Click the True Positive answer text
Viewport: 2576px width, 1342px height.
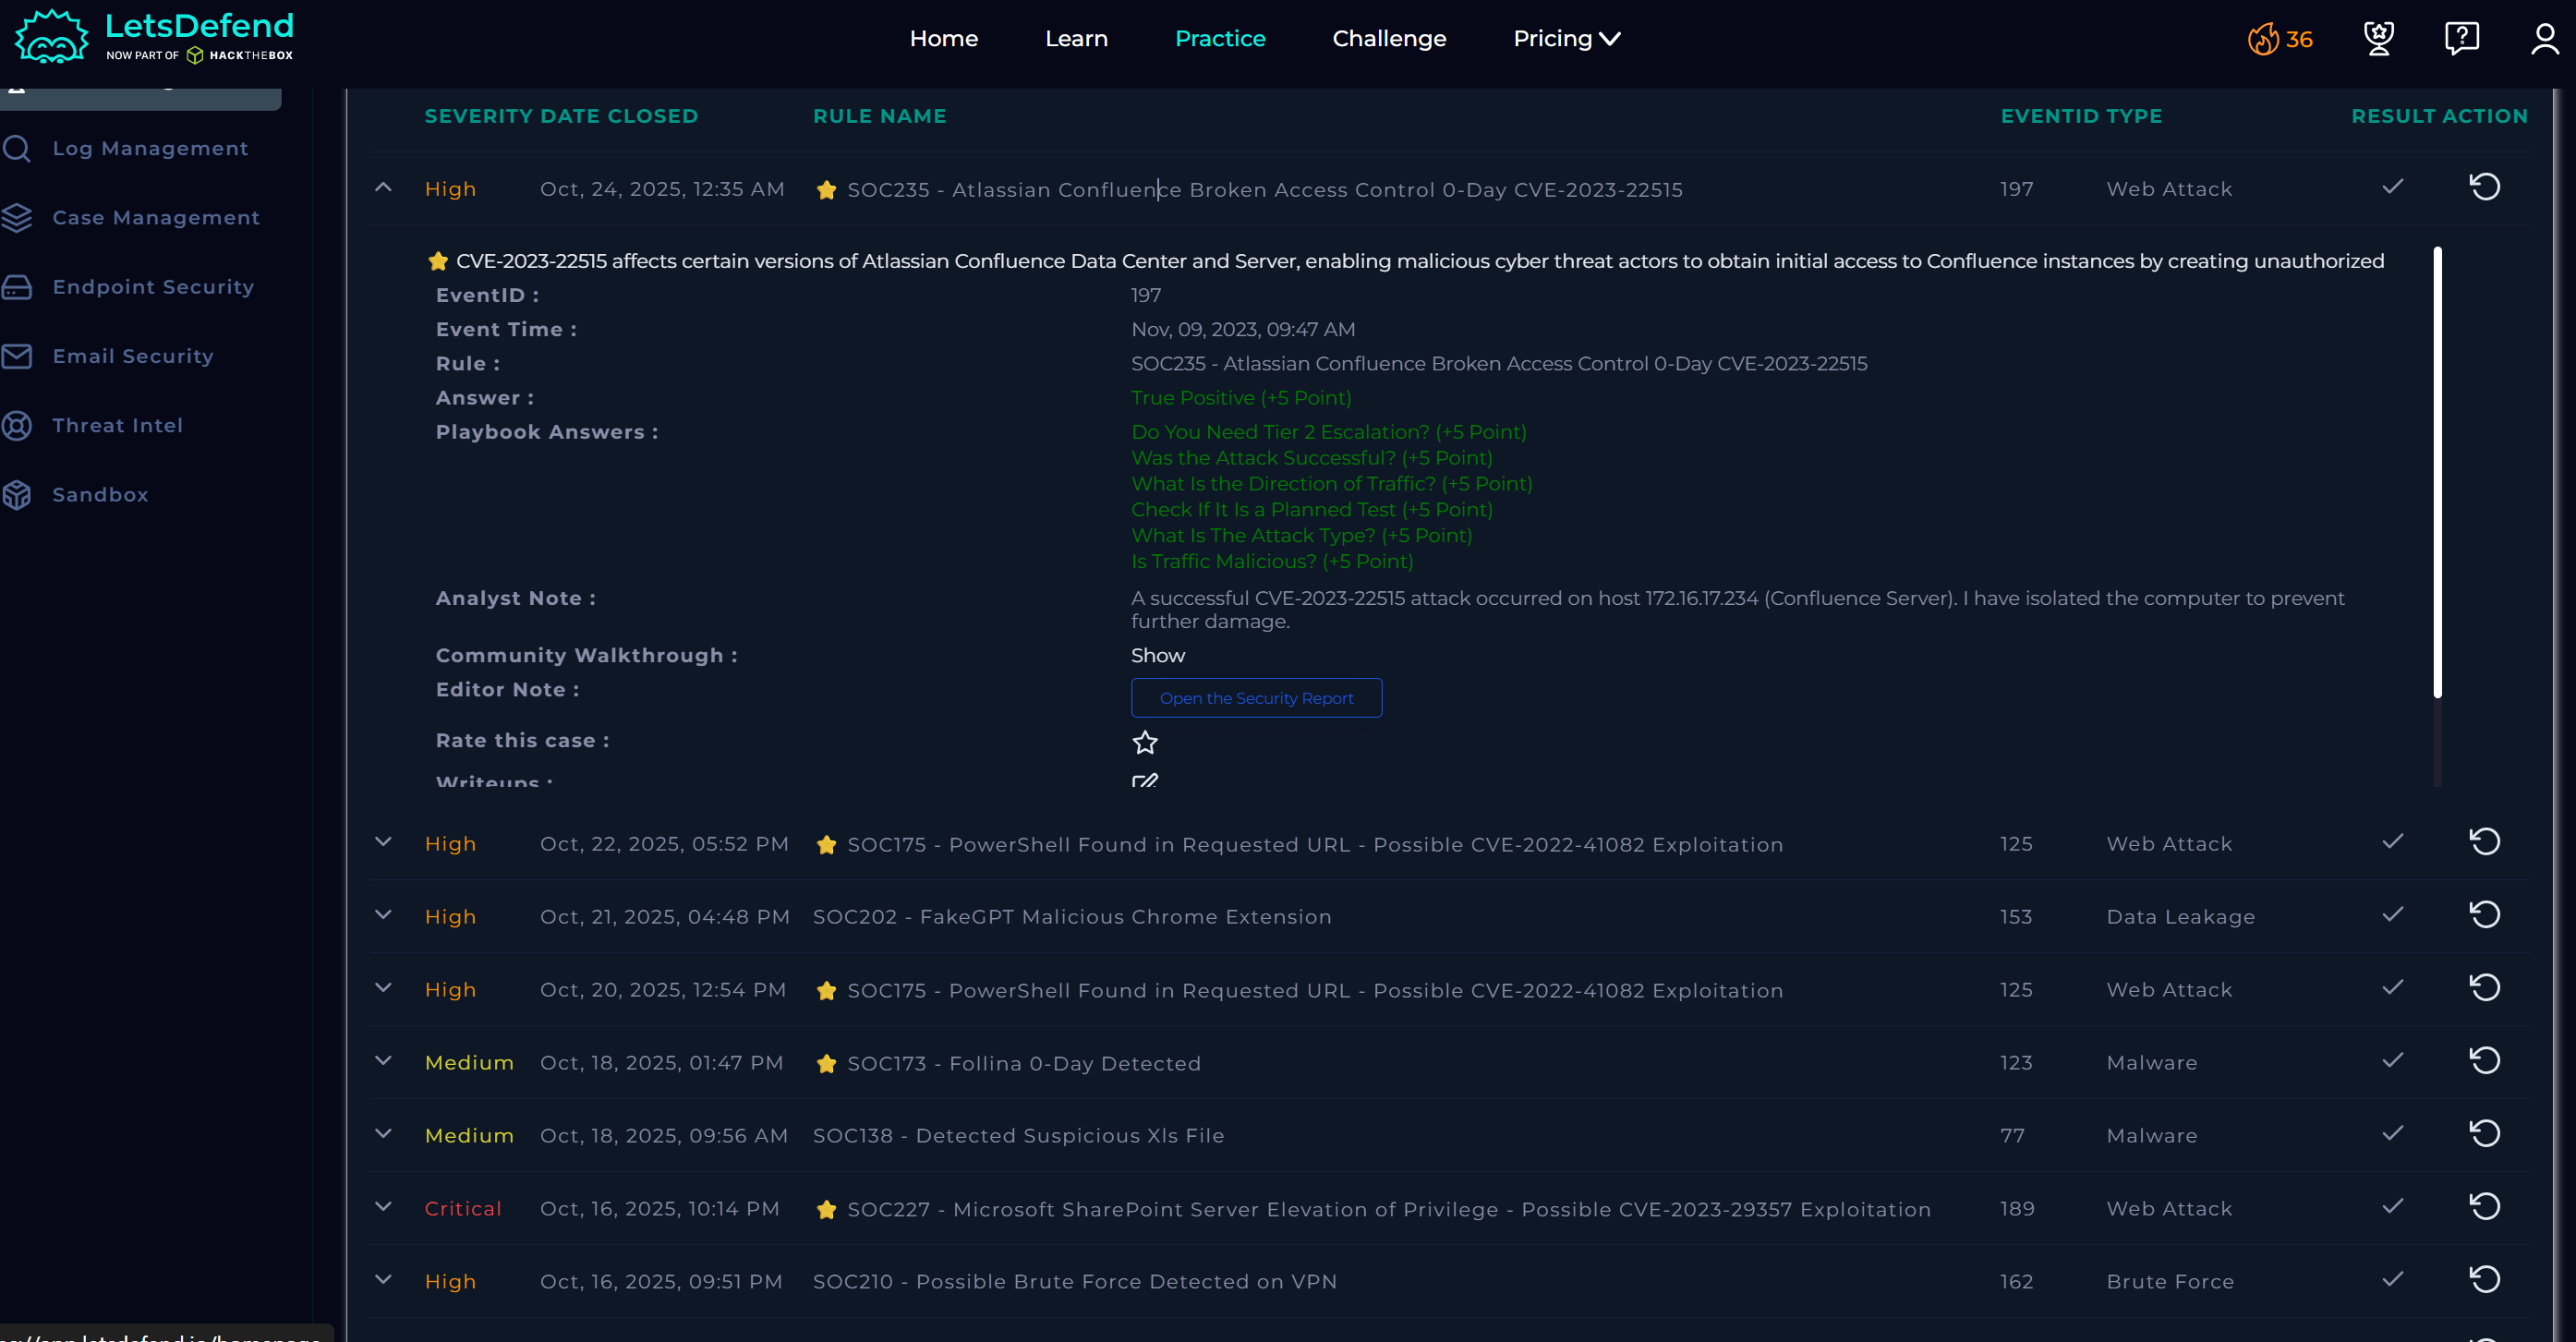click(x=1241, y=398)
